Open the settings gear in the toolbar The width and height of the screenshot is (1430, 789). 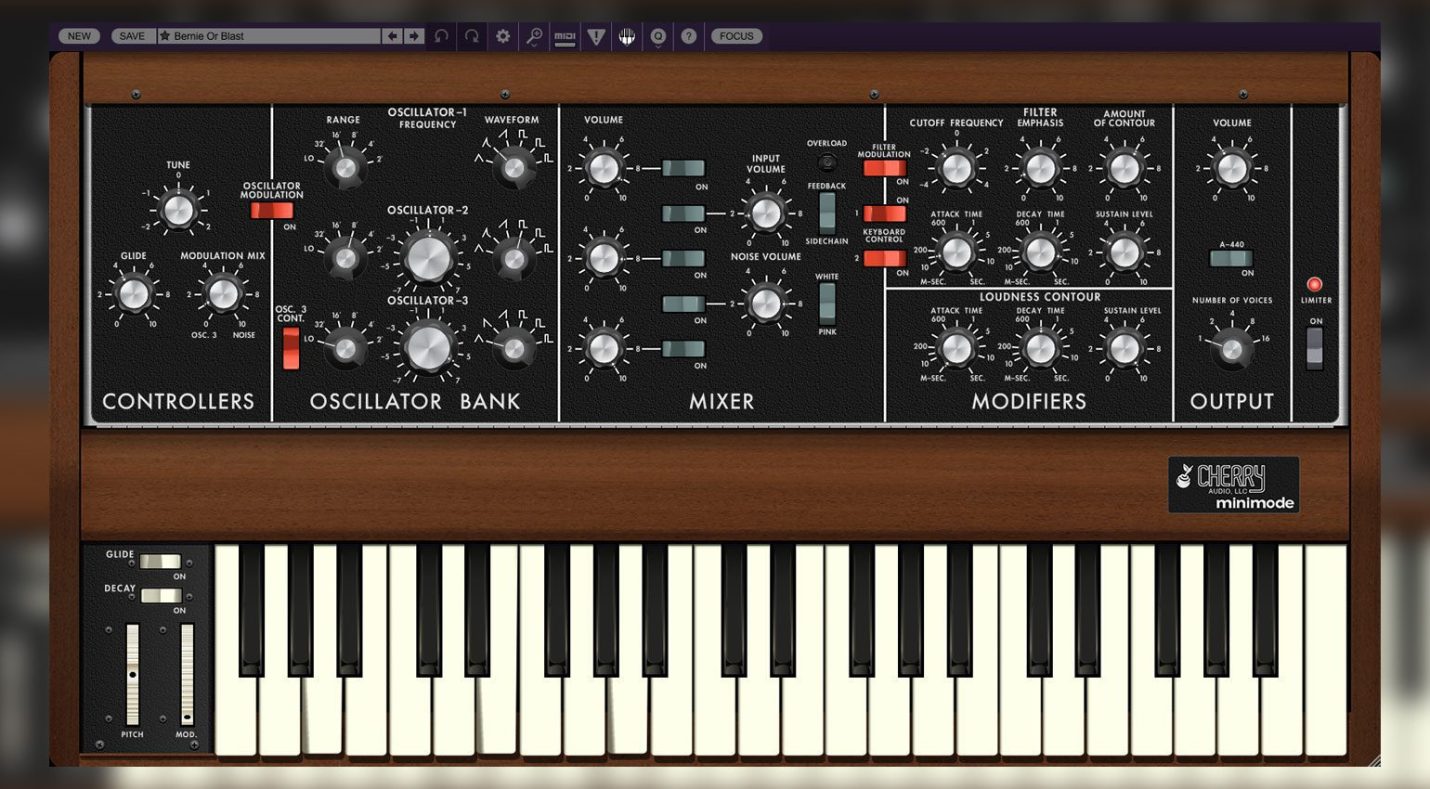(x=501, y=36)
